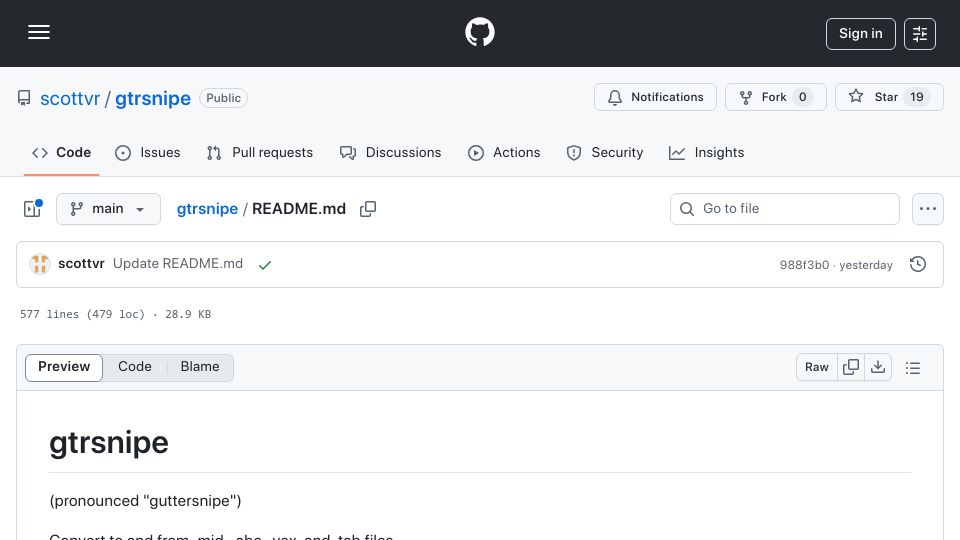The width and height of the screenshot is (960, 540).
Task: Expand the file tree side panel
Action: tap(32, 209)
